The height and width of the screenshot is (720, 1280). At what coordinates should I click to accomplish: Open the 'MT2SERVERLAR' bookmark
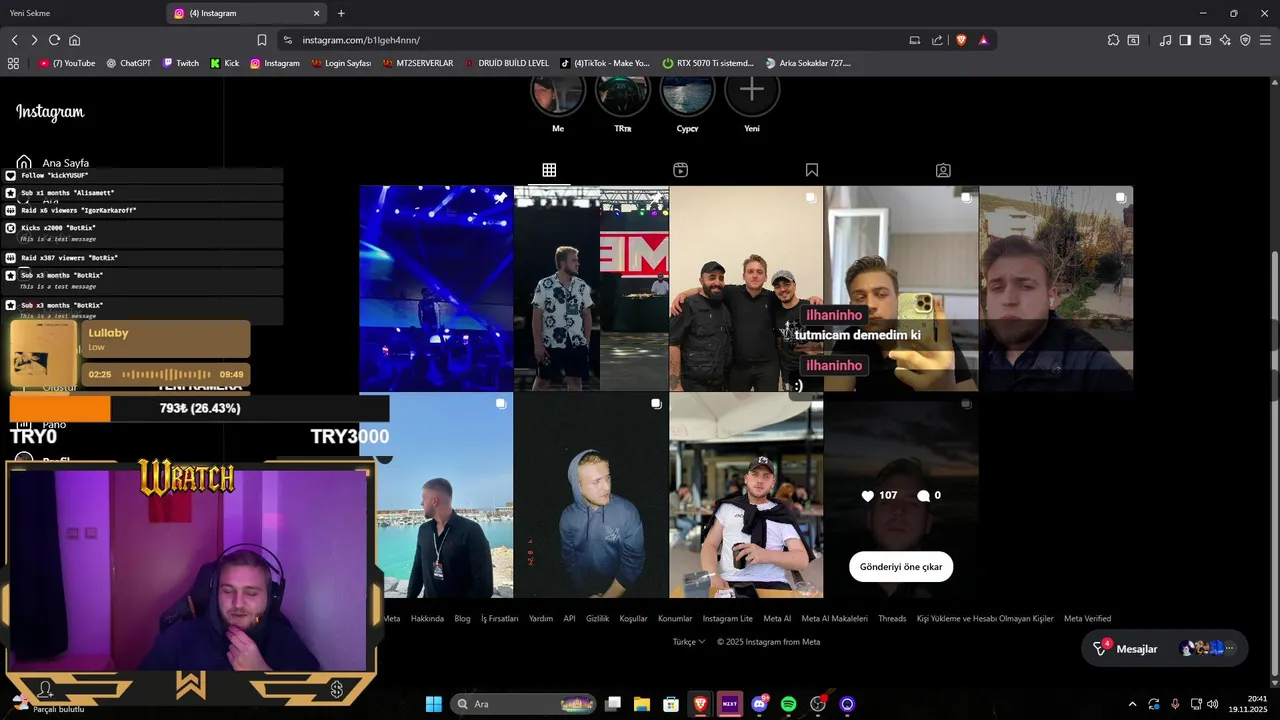click(417, 63)
